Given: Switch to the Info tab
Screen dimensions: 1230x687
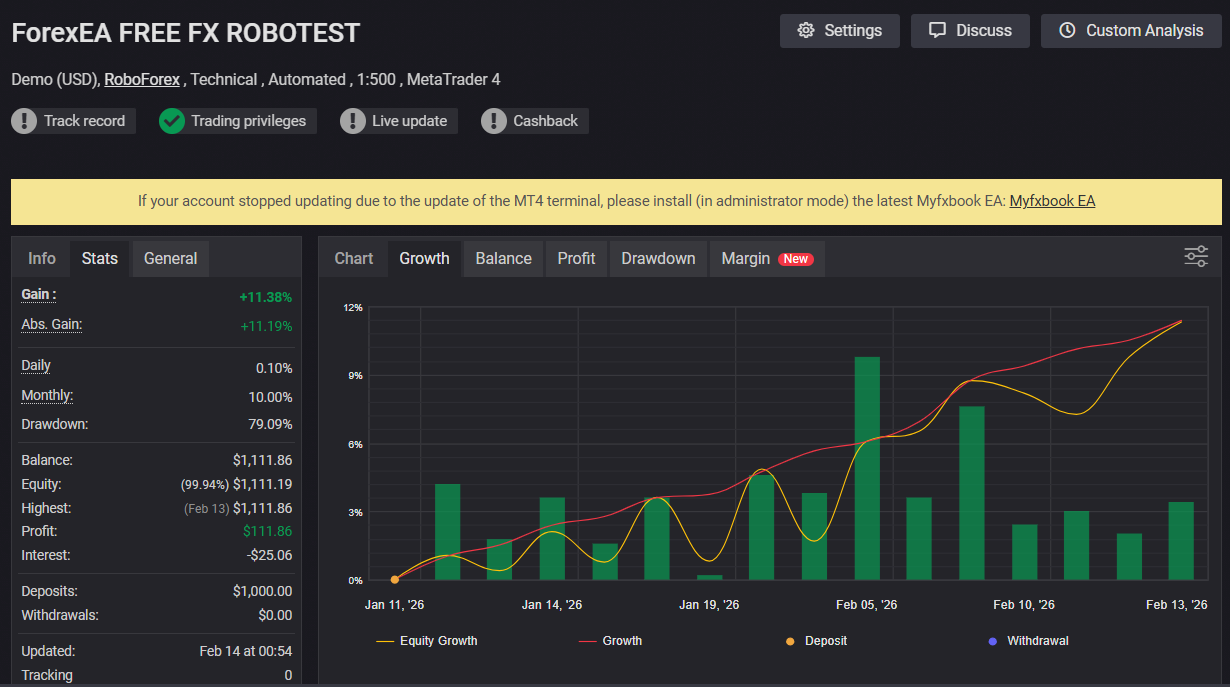Looking at the screenshot, I should coord(42,258).
